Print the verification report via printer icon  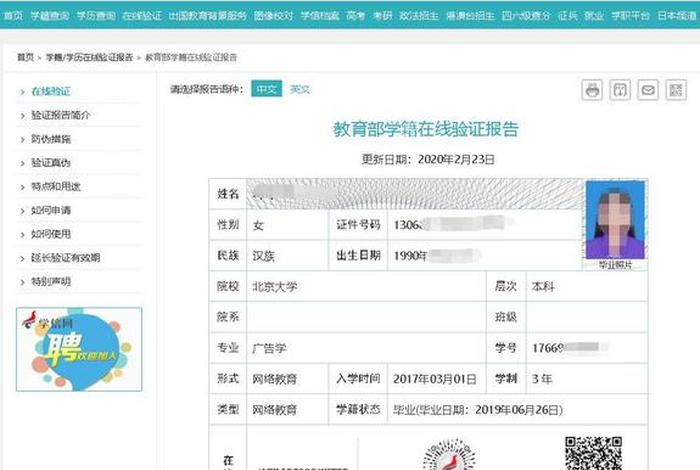592,90
